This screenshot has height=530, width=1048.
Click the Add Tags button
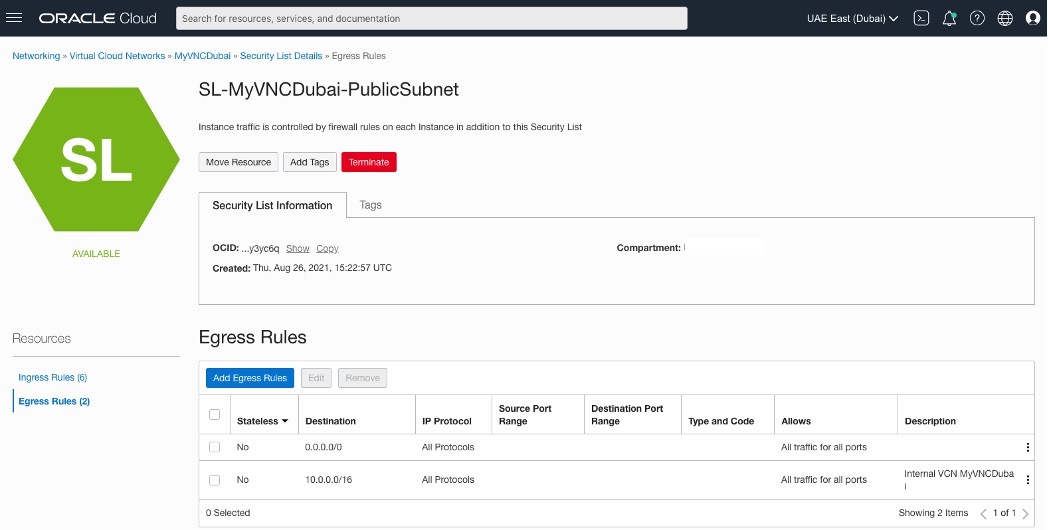tap(309, 162)
